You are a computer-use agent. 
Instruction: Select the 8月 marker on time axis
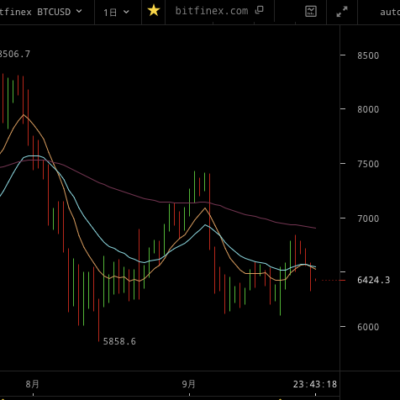pyautogui.click(x=32, y=384)
